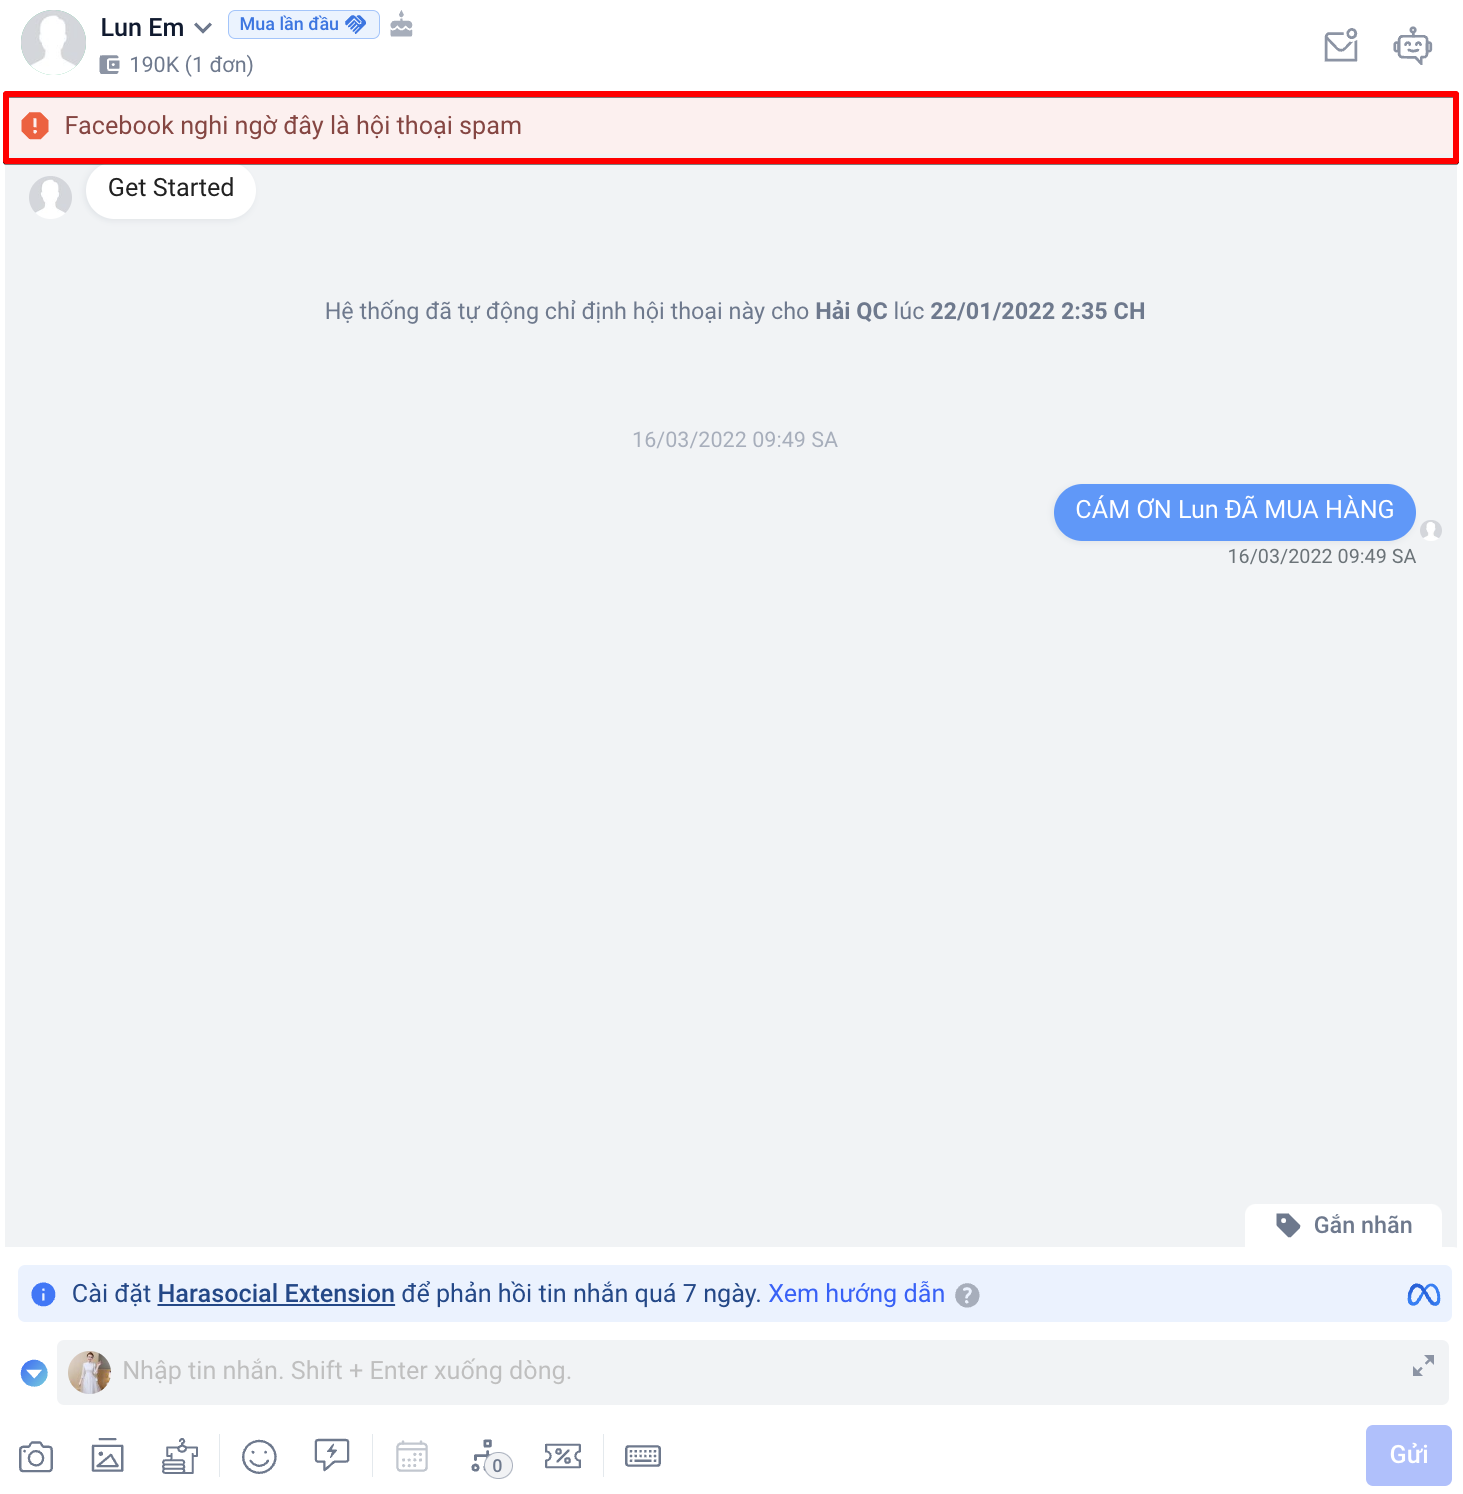The width and height of the screenshot is (1463, 1494).
Task: Click the Gửi send button
Action: pyautogui.click(x=1408, y=1455)
